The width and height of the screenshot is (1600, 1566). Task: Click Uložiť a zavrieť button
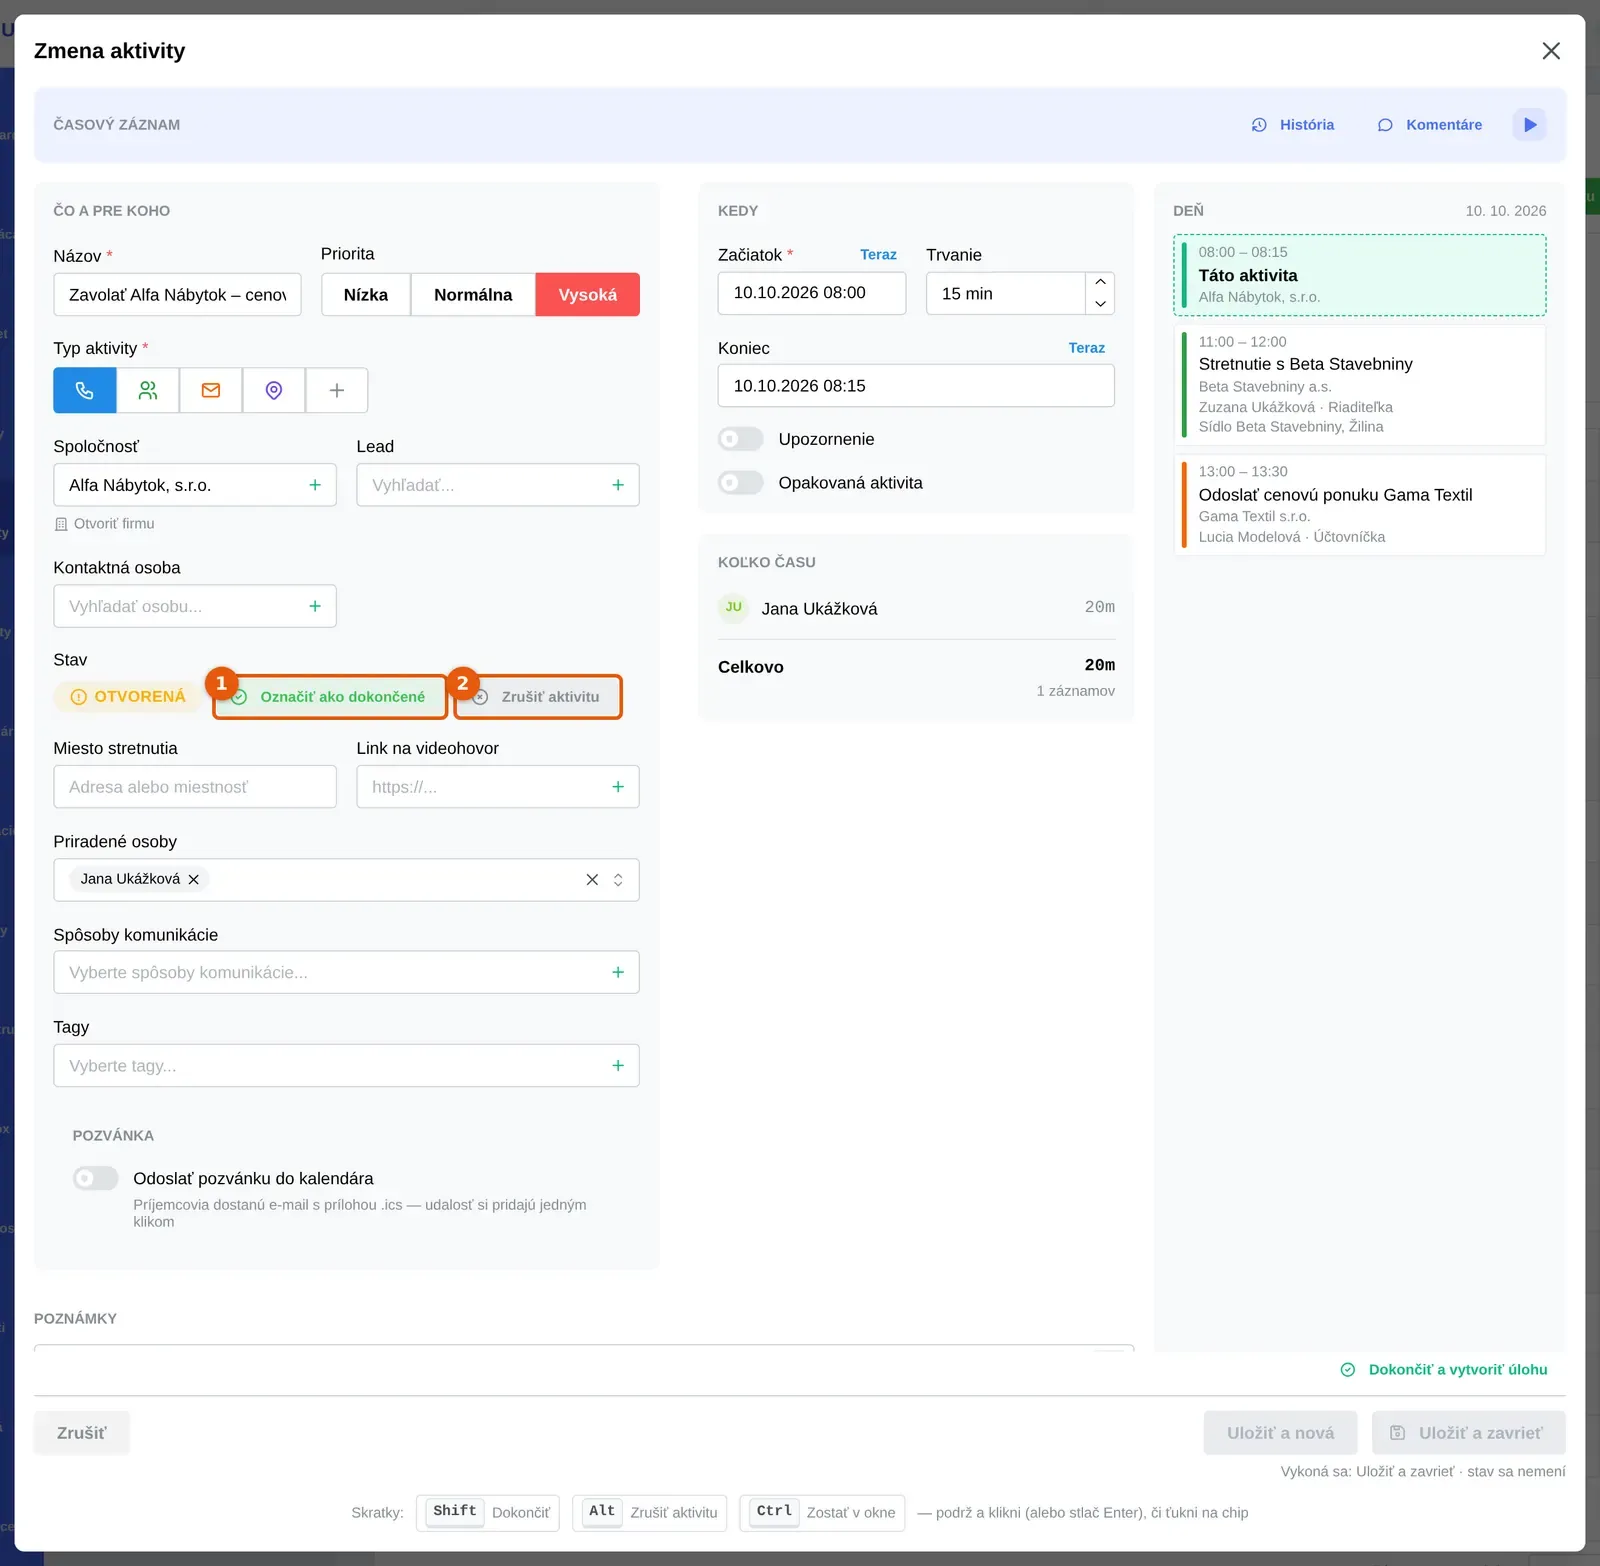[1469, 1433]
